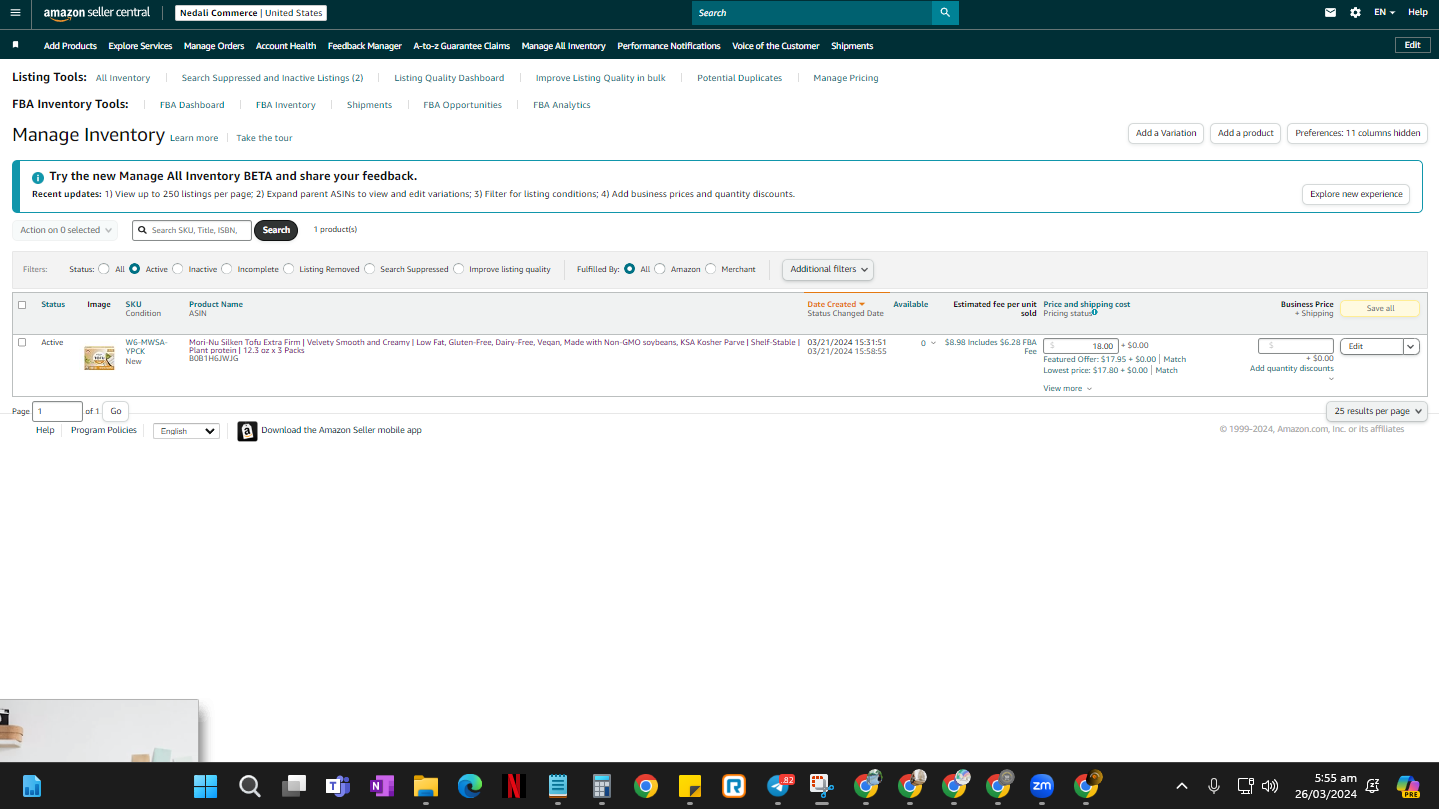Open Windows taskbar search
Image resolution: width=1439 pixels, height=809 pixels.
click(250, 786)
